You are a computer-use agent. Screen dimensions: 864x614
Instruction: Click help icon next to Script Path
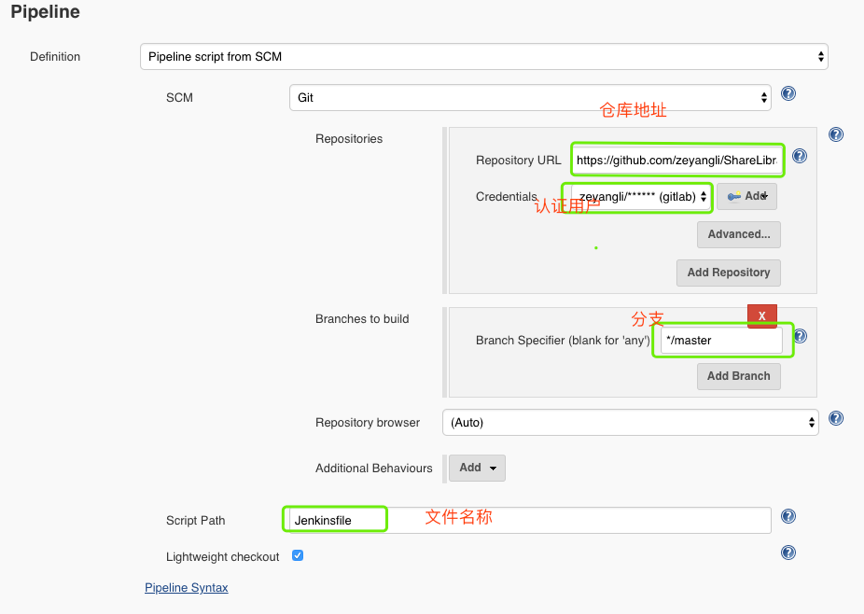788,517
